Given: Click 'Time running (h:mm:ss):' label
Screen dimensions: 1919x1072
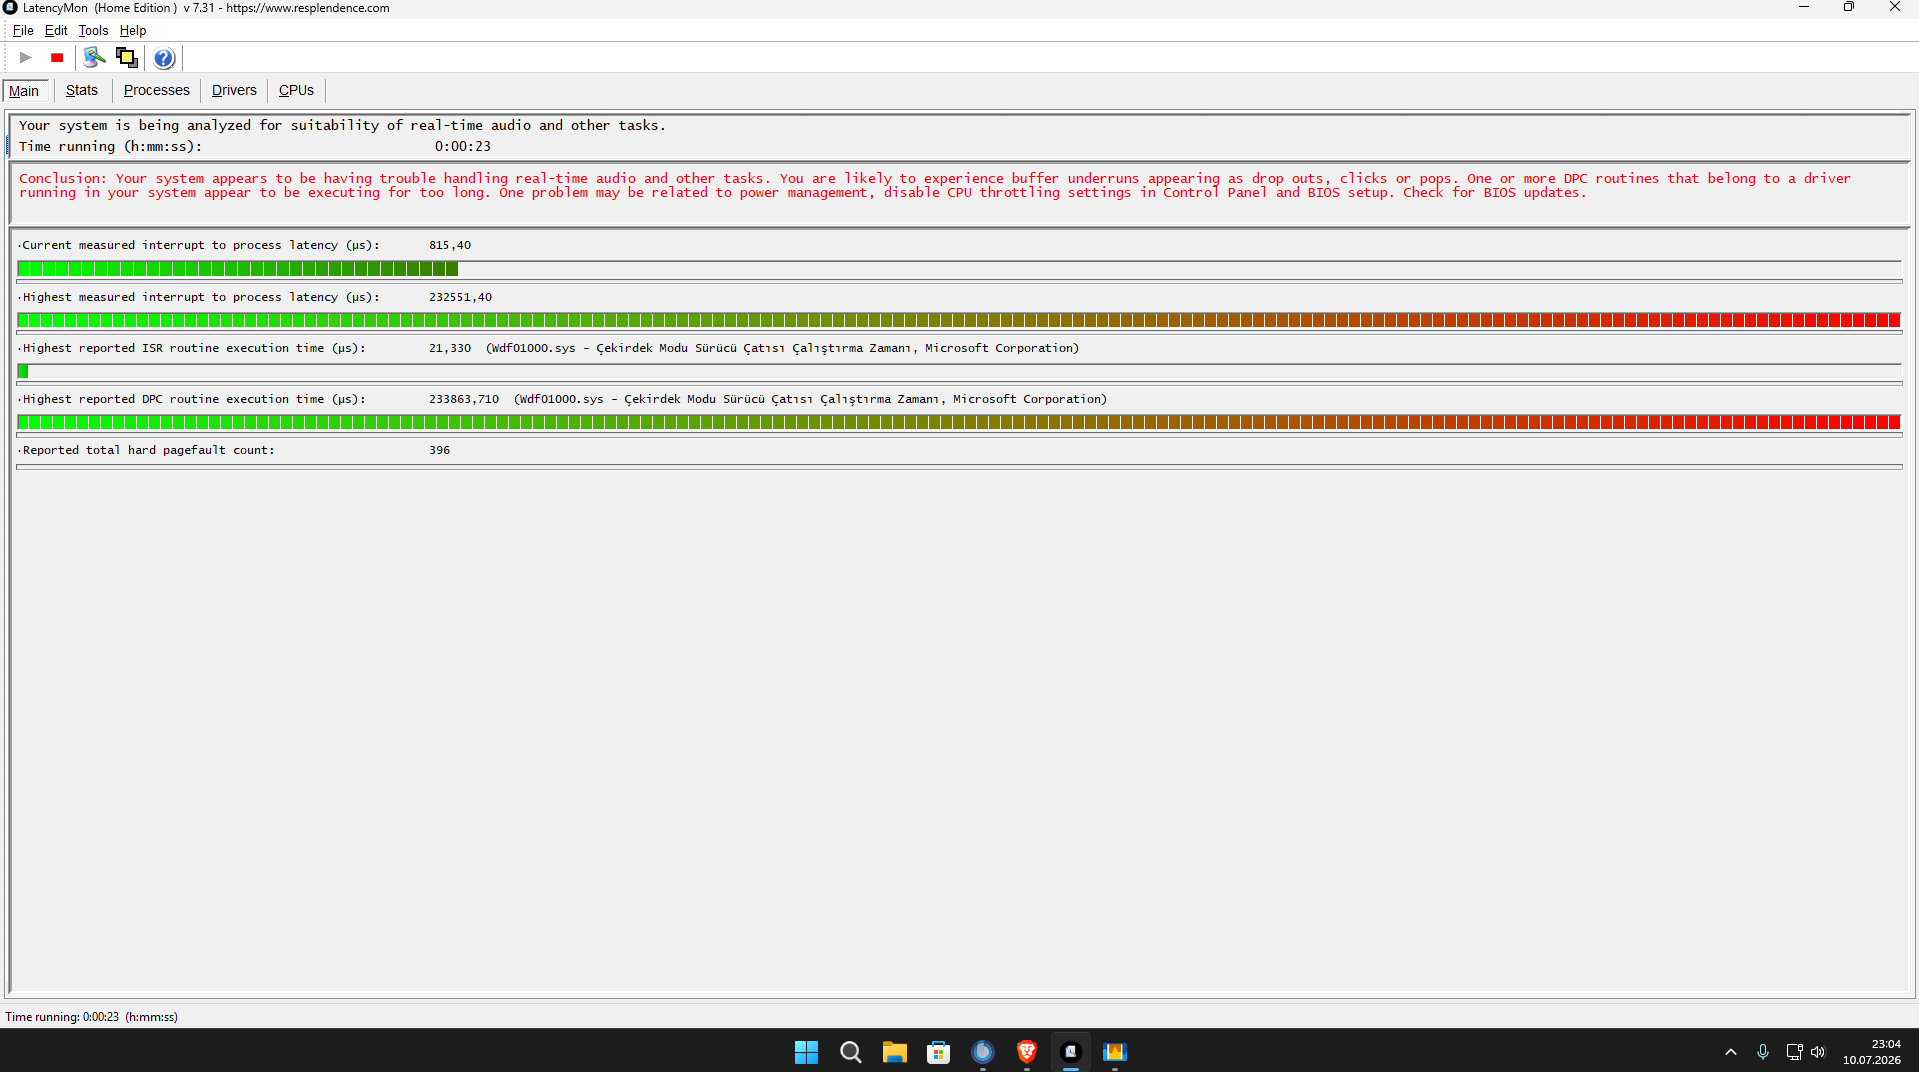Looking at the screenshot, I should pyautogui.click(x=110, y=146).
